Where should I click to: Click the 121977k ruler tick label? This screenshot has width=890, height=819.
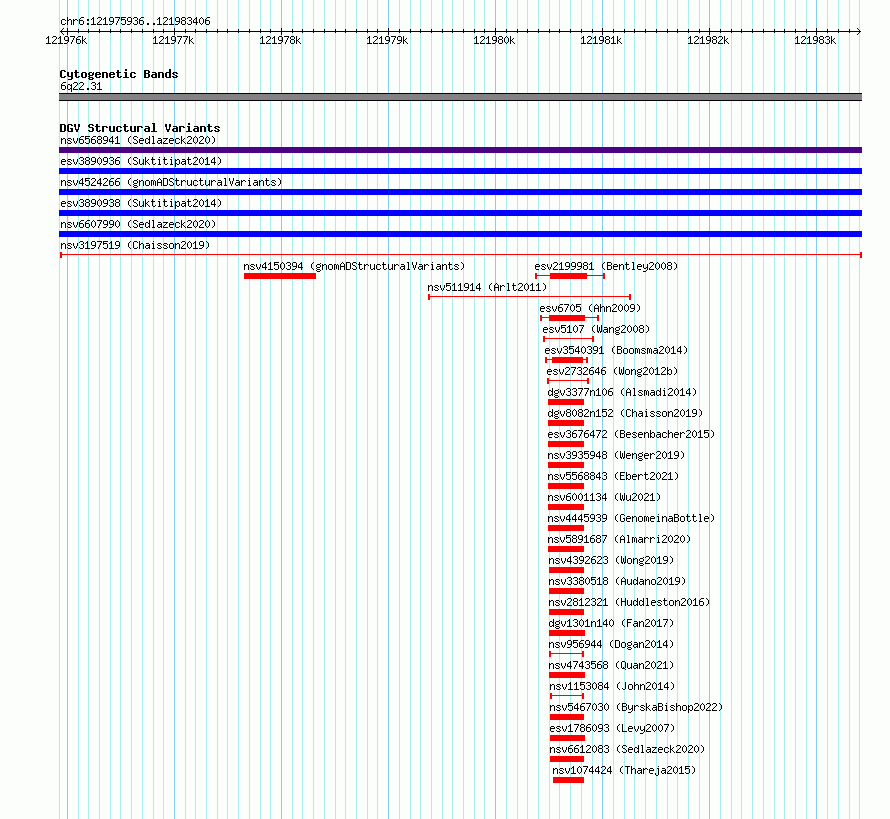point(174,40)
